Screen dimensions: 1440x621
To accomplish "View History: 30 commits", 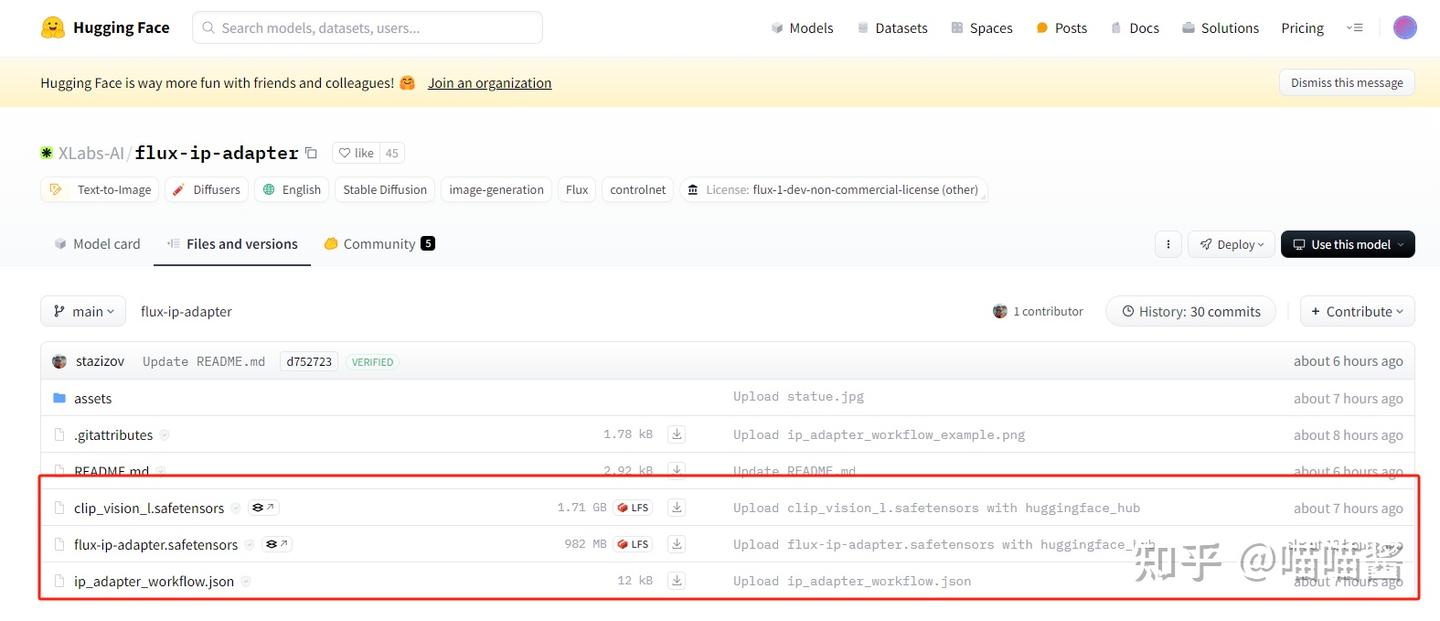I will click(x=1190, y=311).
